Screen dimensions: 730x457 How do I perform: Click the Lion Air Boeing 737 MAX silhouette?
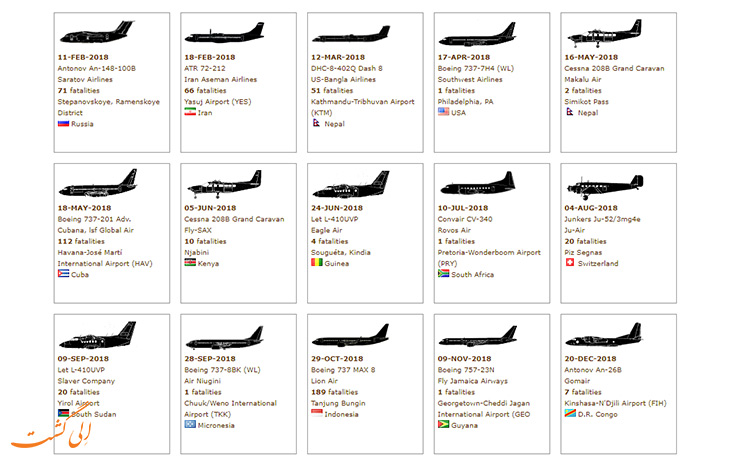pyautogui.click(x=351, y=336)
